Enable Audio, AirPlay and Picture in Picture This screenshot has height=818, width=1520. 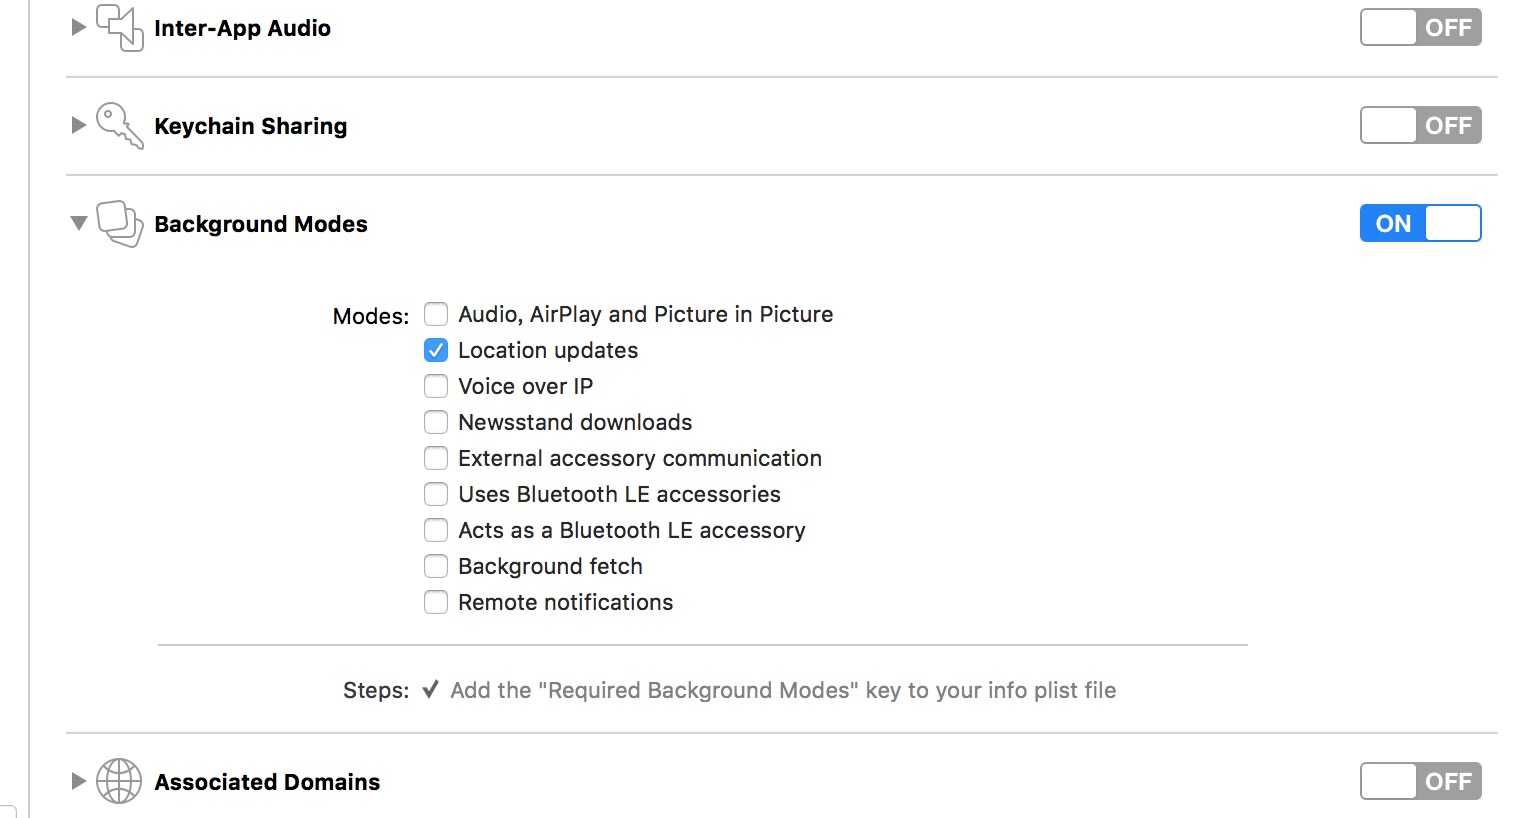(x=436, y=314)
